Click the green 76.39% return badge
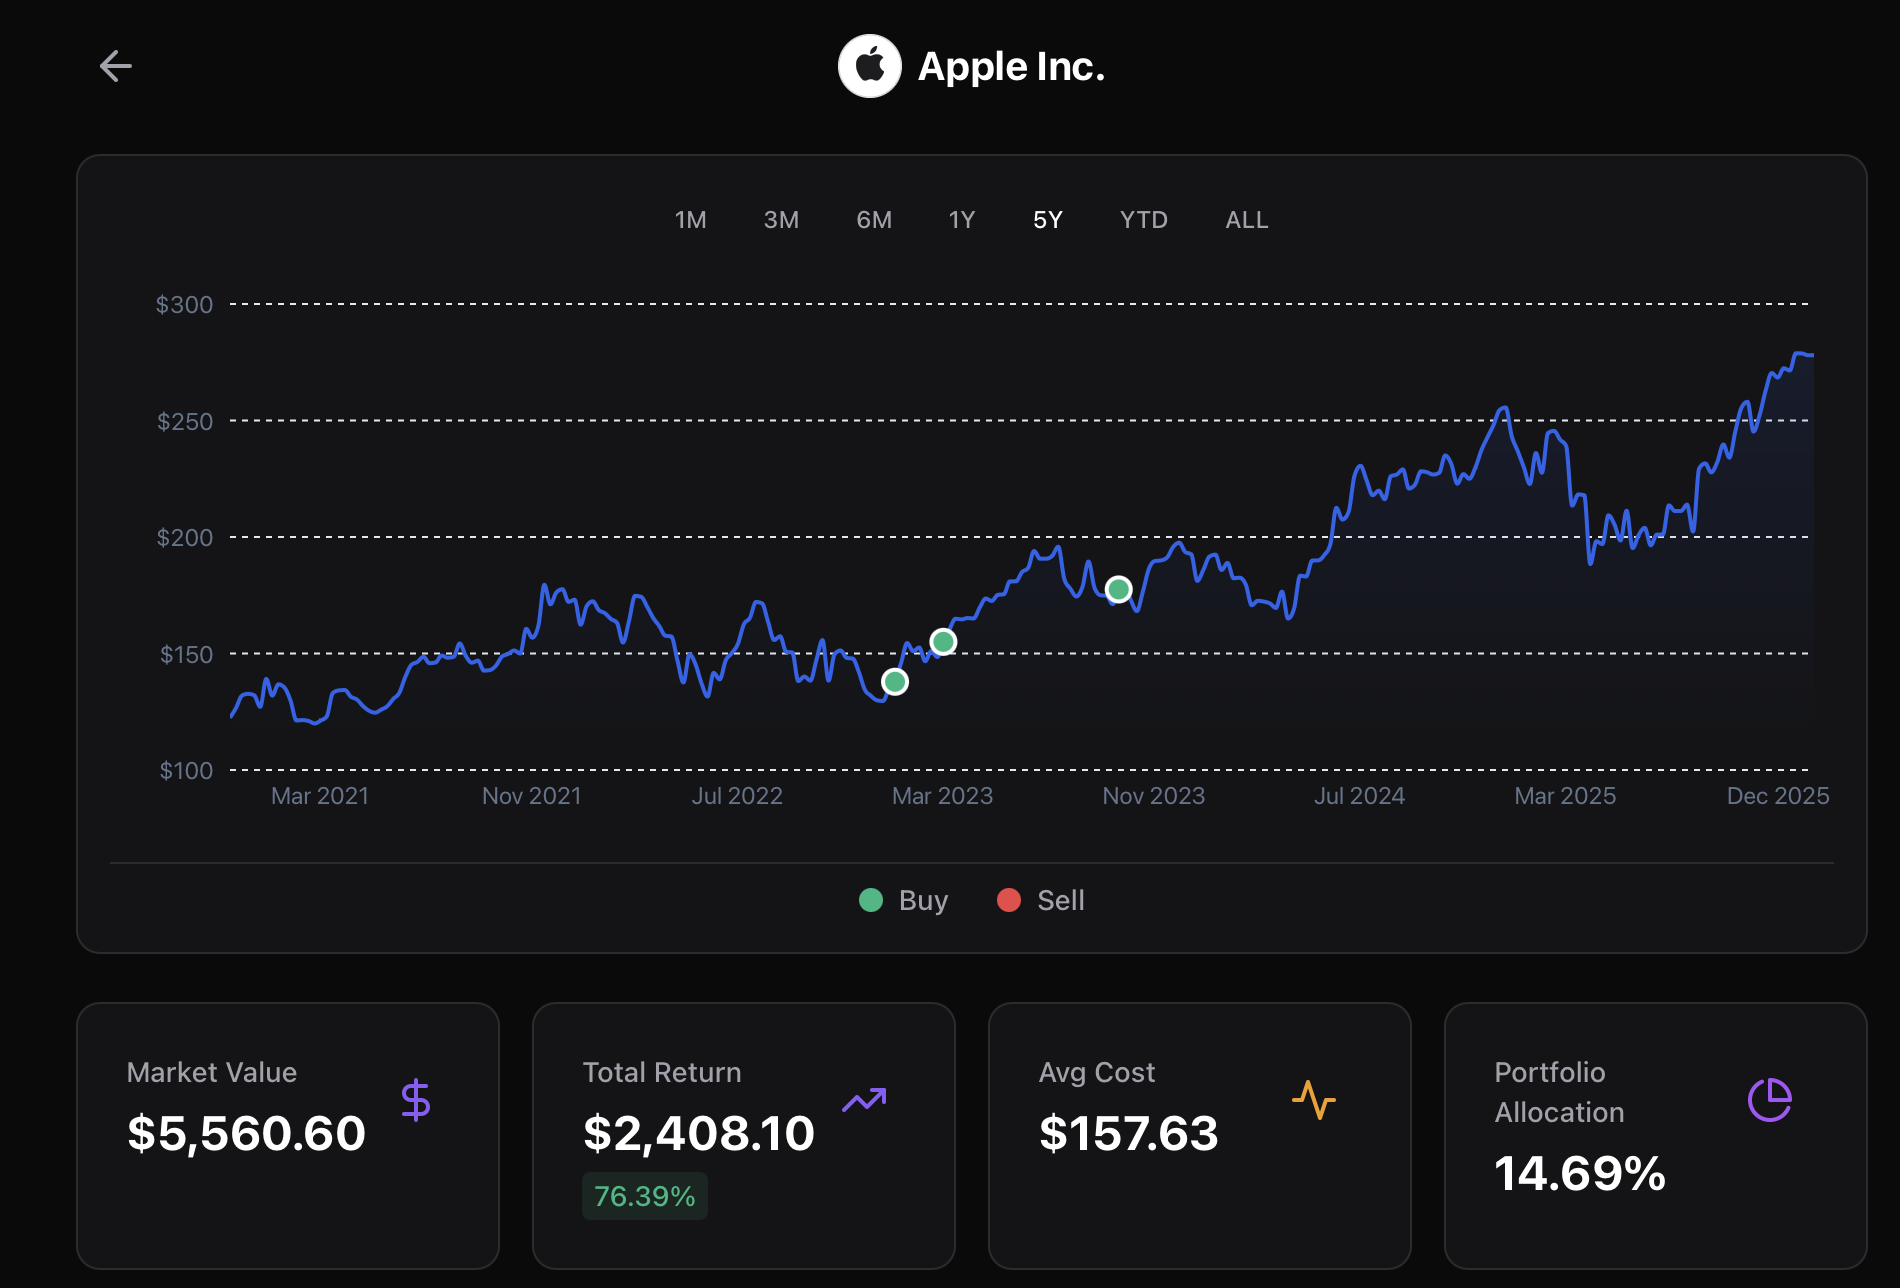The height and width of the screenshot is (1288, 1900). click(644, 1195)
